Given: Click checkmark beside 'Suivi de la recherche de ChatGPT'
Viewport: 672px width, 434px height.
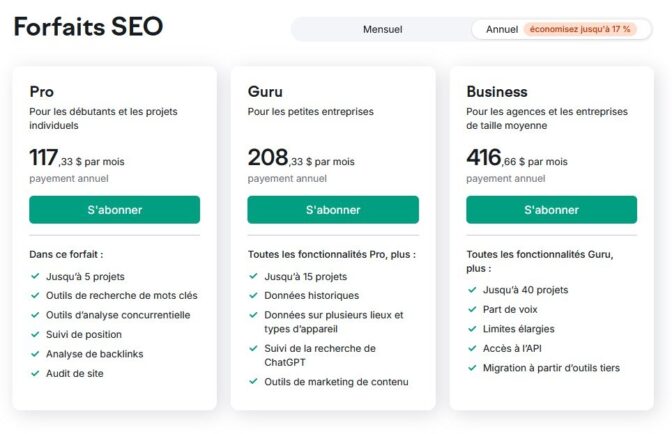Looking at the screenshot, I should tap(253, 348).
